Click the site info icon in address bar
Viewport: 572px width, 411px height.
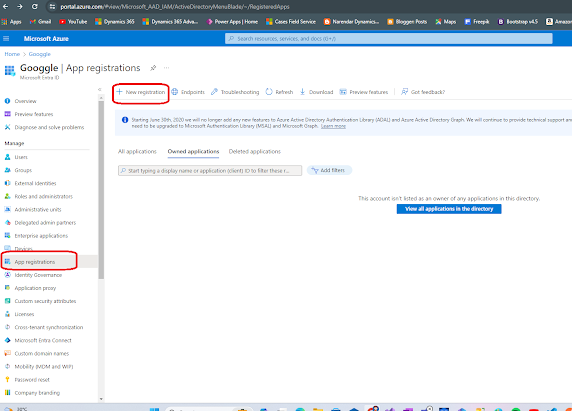52,7
